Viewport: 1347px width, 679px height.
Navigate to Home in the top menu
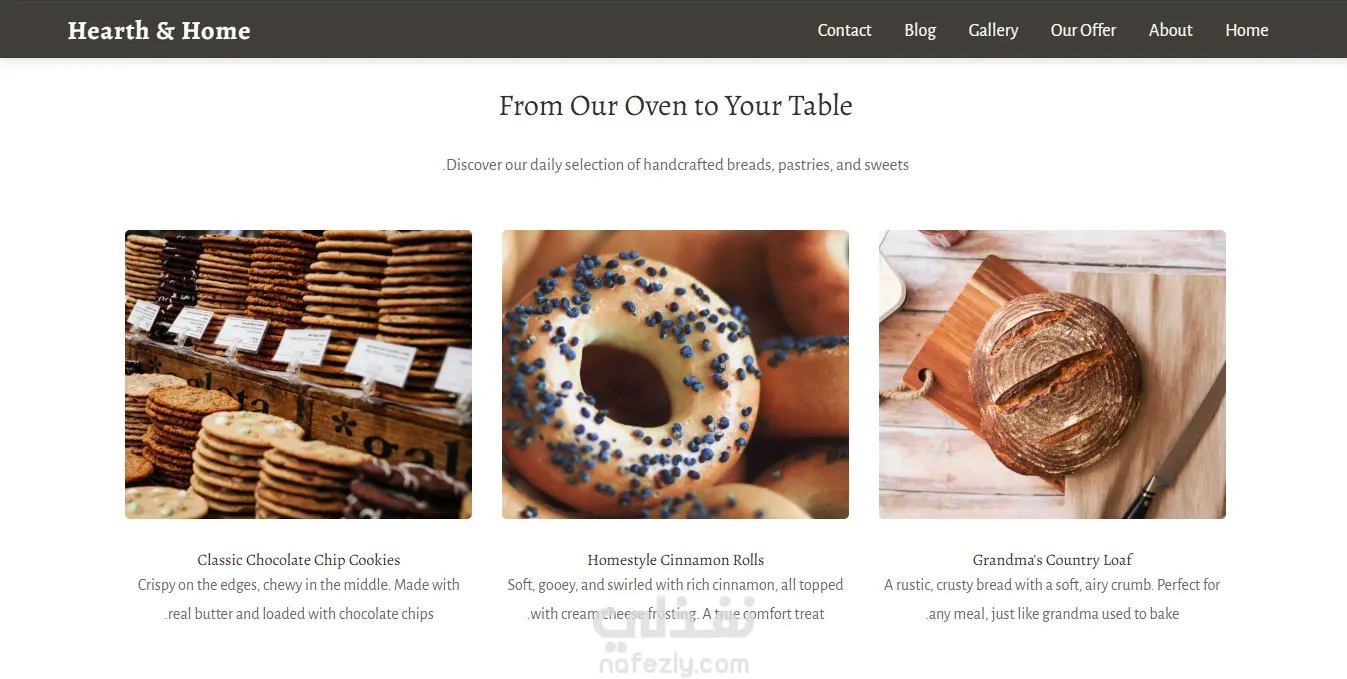(1246, 30)
